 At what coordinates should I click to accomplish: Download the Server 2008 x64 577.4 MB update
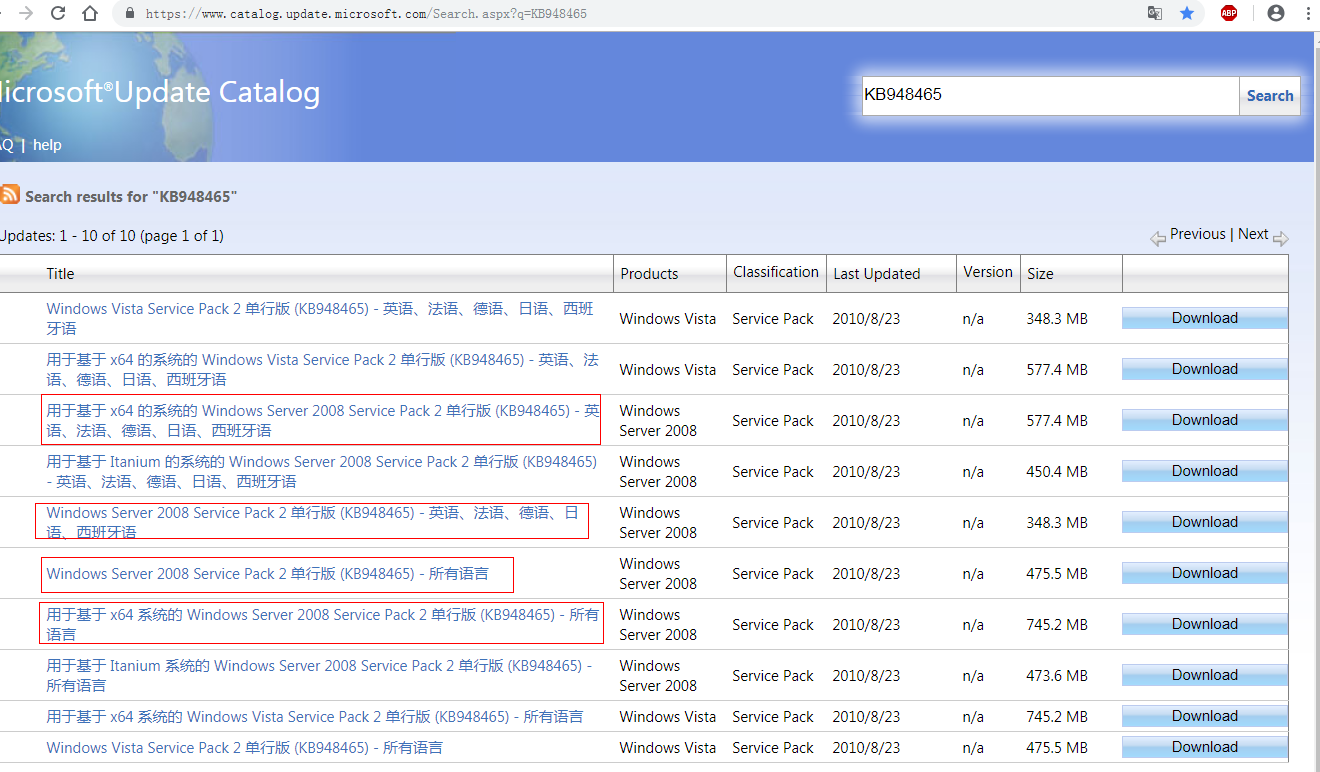[x=1205, y=420]
